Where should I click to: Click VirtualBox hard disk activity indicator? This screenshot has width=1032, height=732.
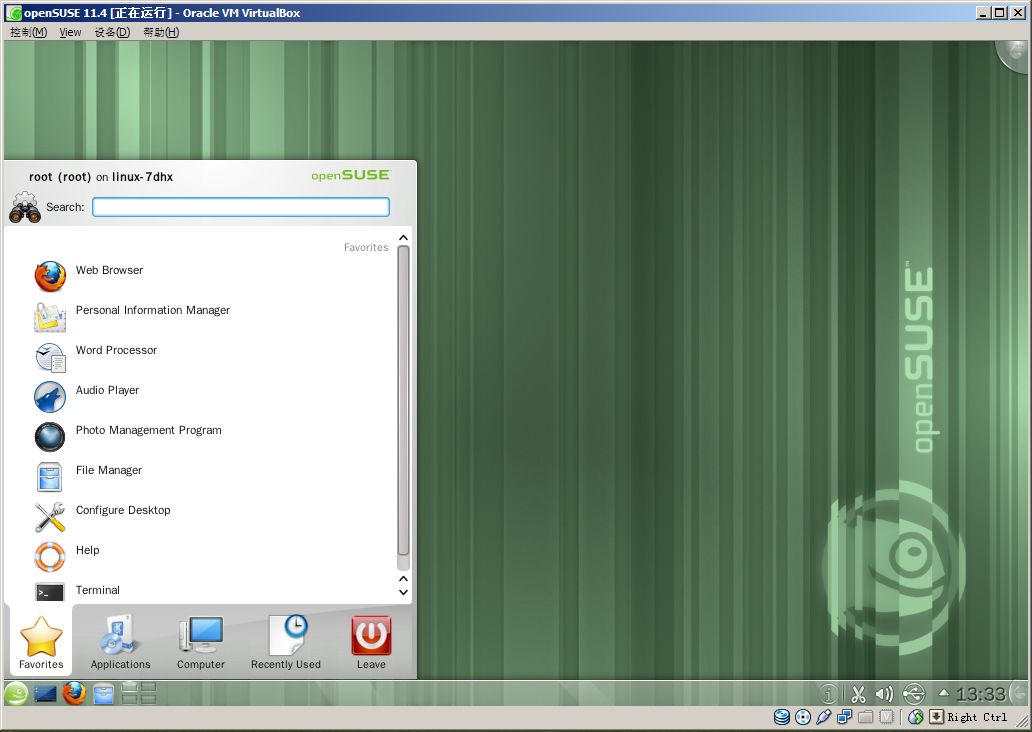point(782,717)
